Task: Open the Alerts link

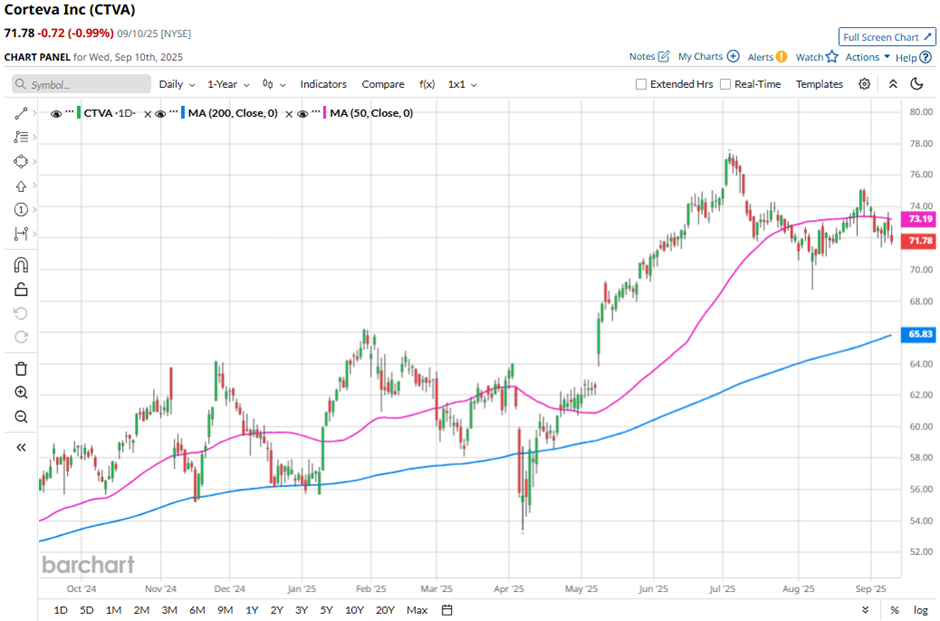Action: pos(760,57)
